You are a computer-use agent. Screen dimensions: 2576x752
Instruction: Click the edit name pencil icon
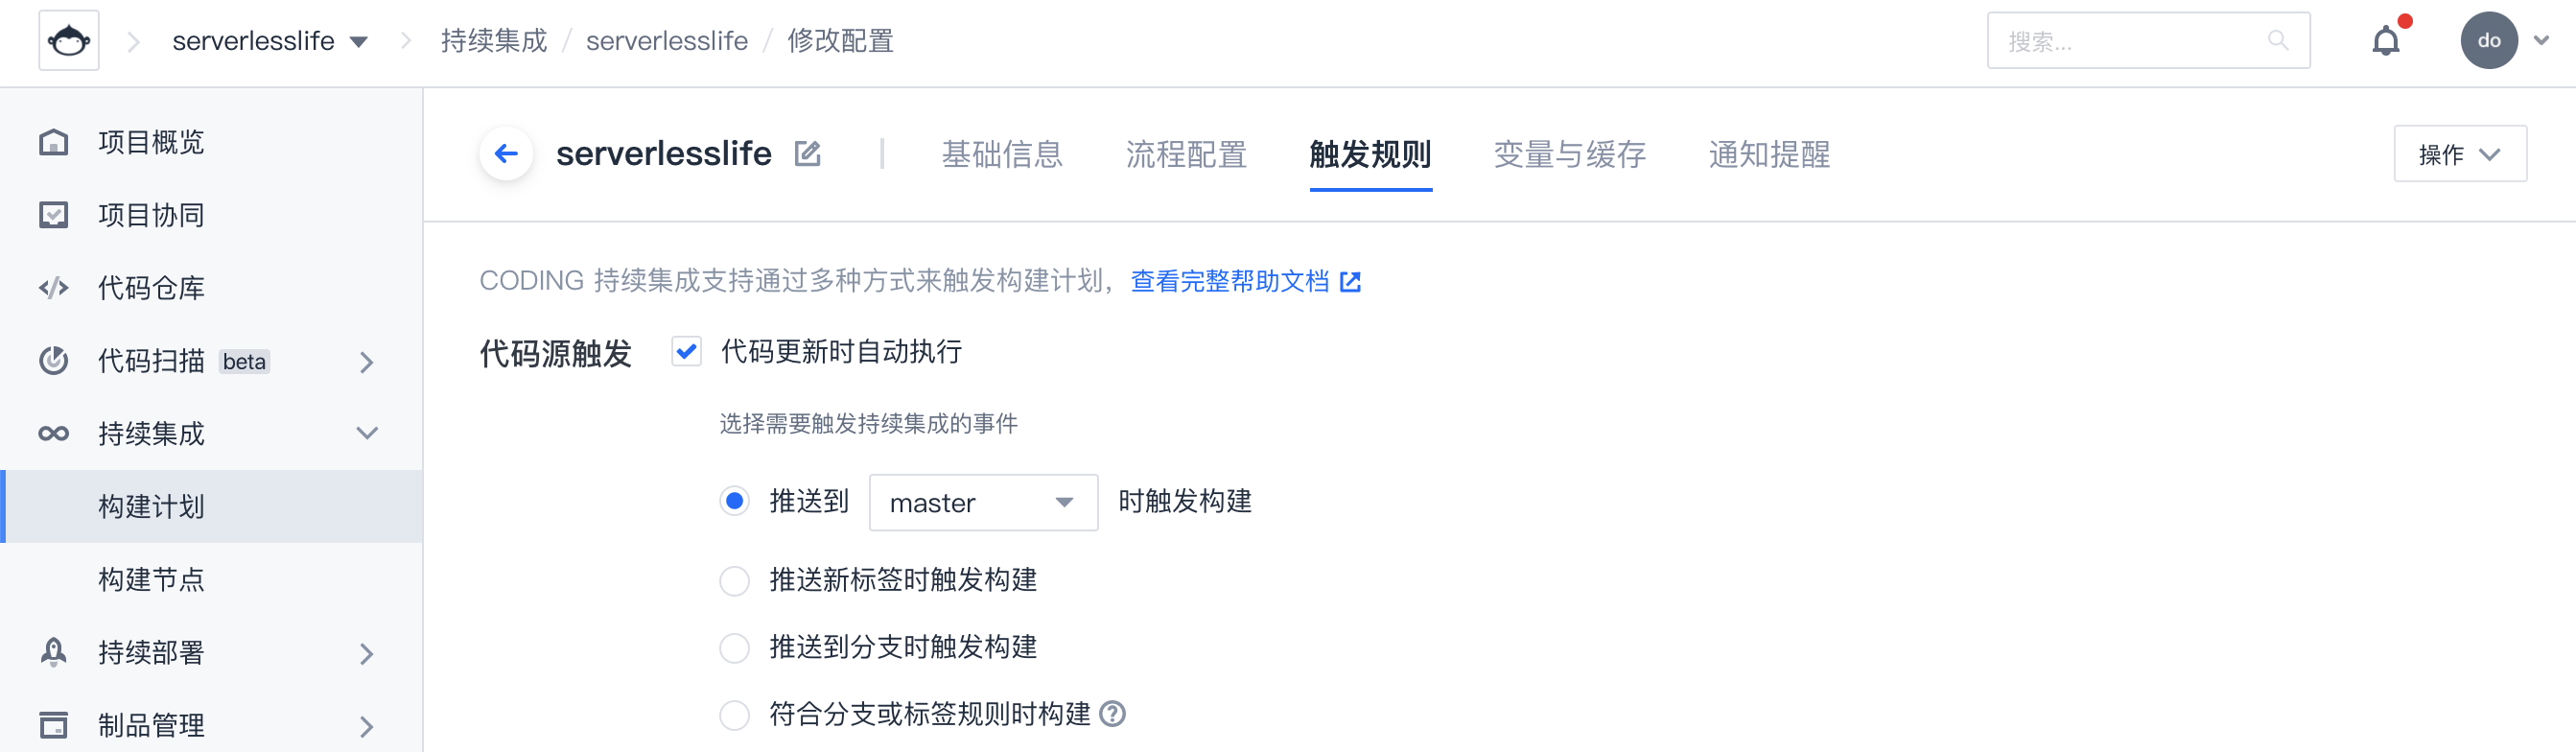tap(807, 154)
